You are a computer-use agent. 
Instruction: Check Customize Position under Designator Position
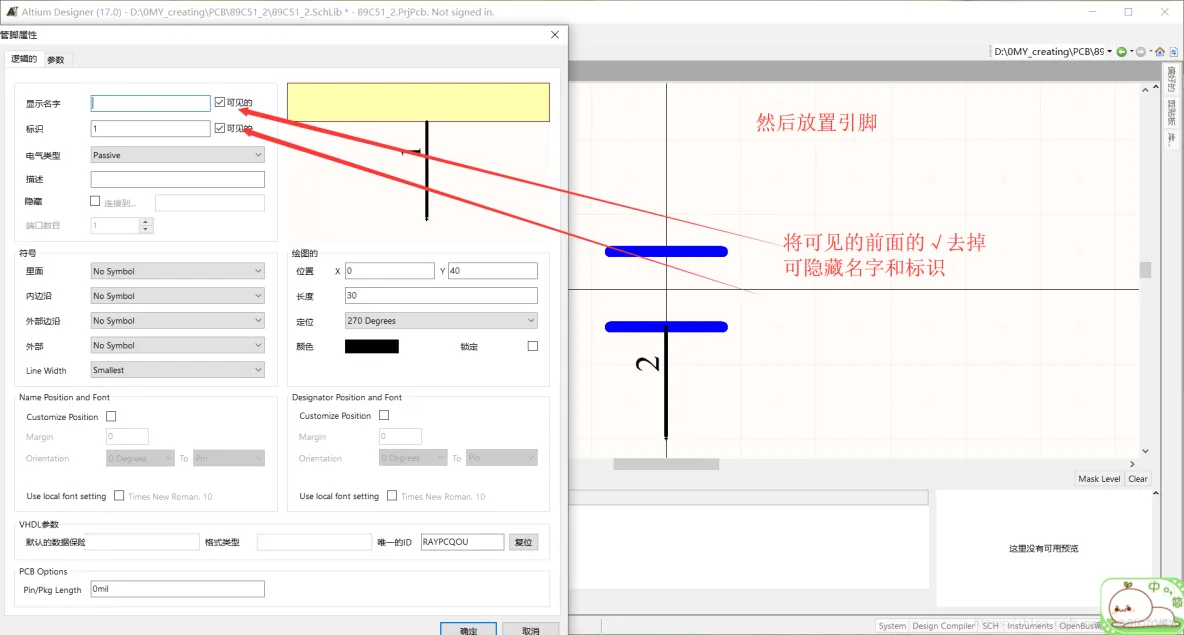[x=384, y=415]
